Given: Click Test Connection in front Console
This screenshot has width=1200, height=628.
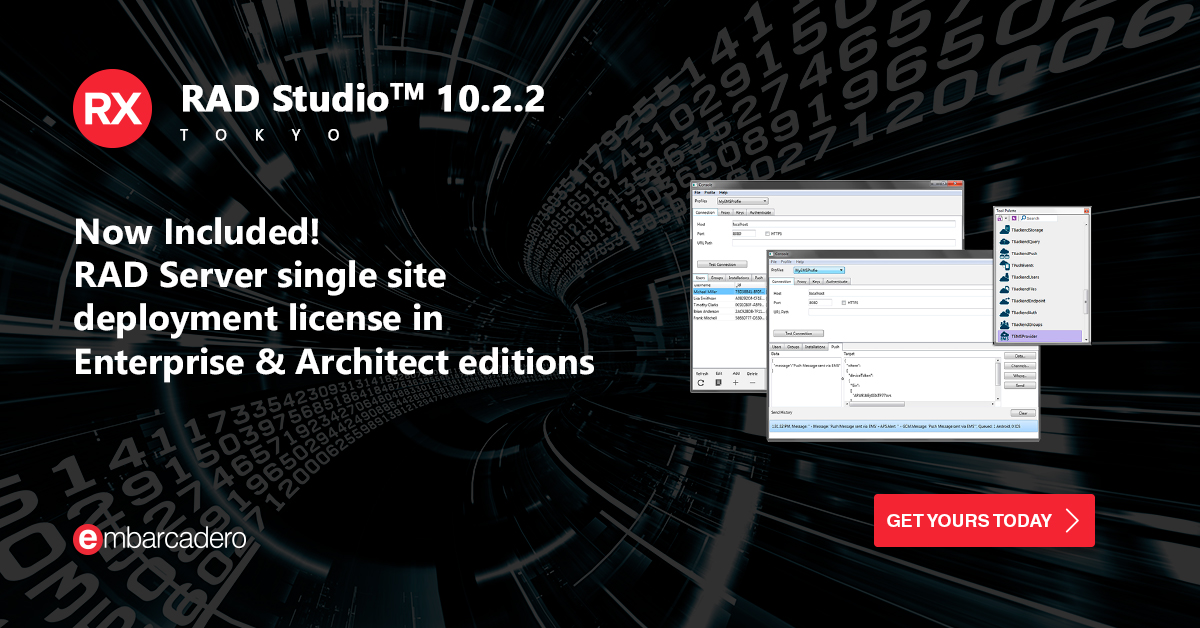Looking at the screenshot, I should point(798,333).
